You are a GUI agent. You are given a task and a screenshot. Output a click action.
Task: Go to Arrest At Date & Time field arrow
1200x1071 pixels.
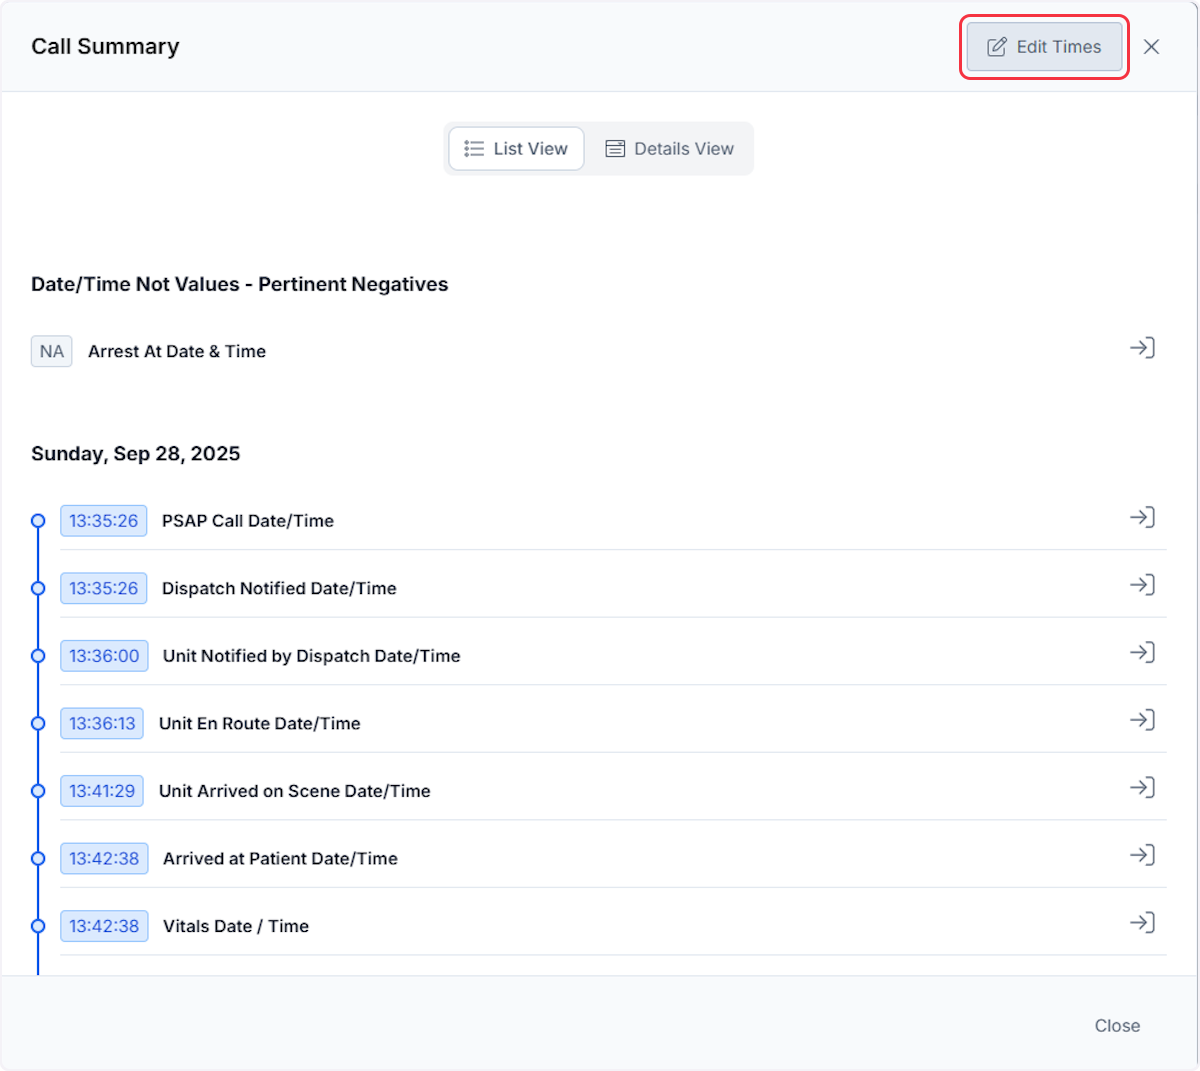pos(1142,348)
